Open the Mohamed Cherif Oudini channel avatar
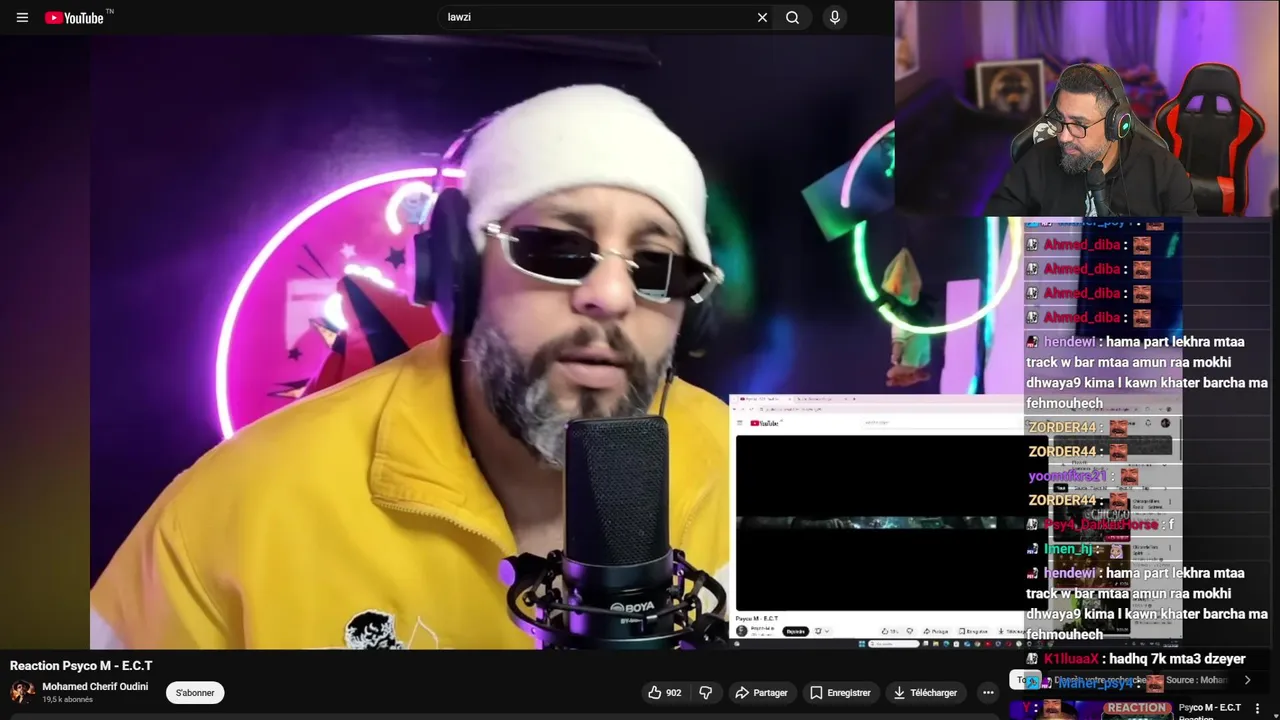 click(x=22, y=692)
